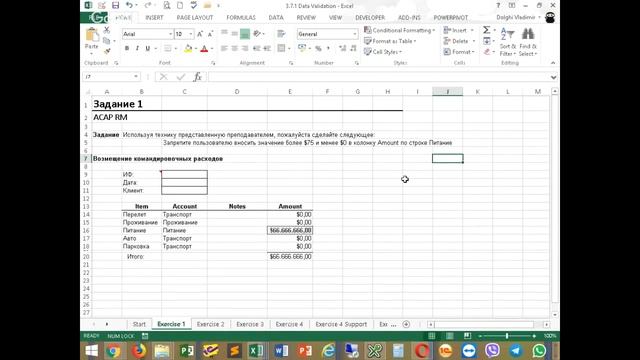Click the Wrap Text icon
The image size is (640, 360).
click(x=281, y=34)
